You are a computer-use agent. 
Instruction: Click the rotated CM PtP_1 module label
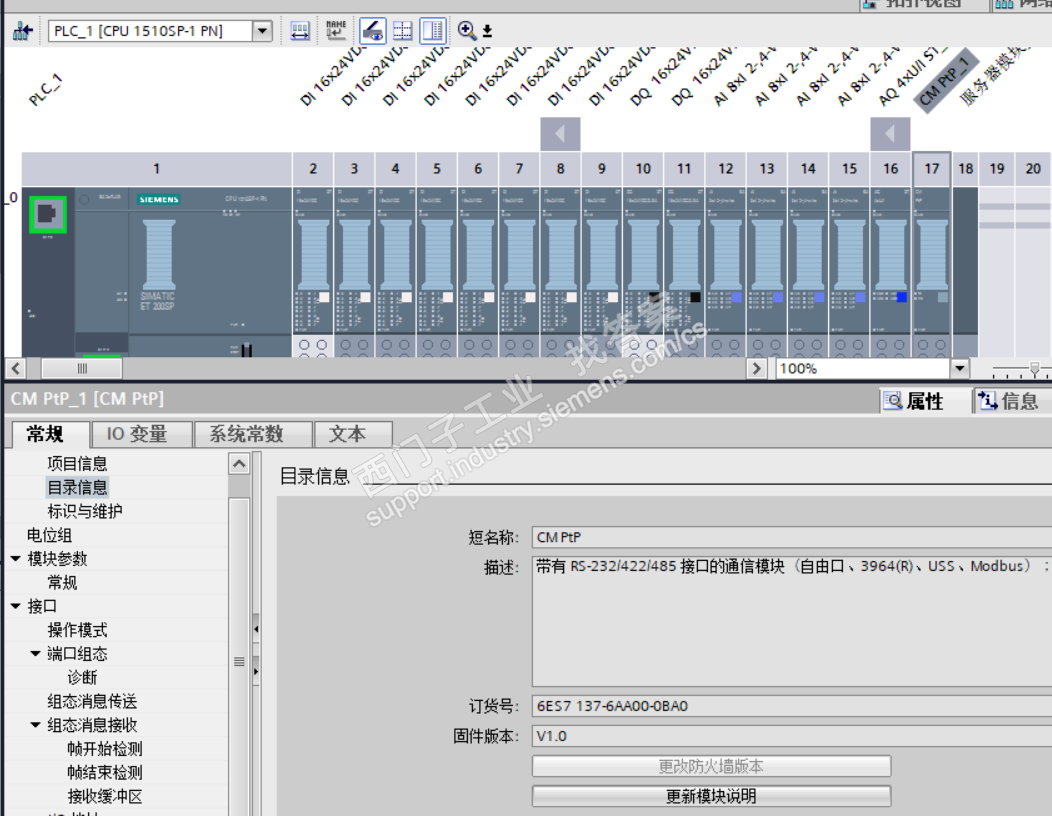[944, 82]
